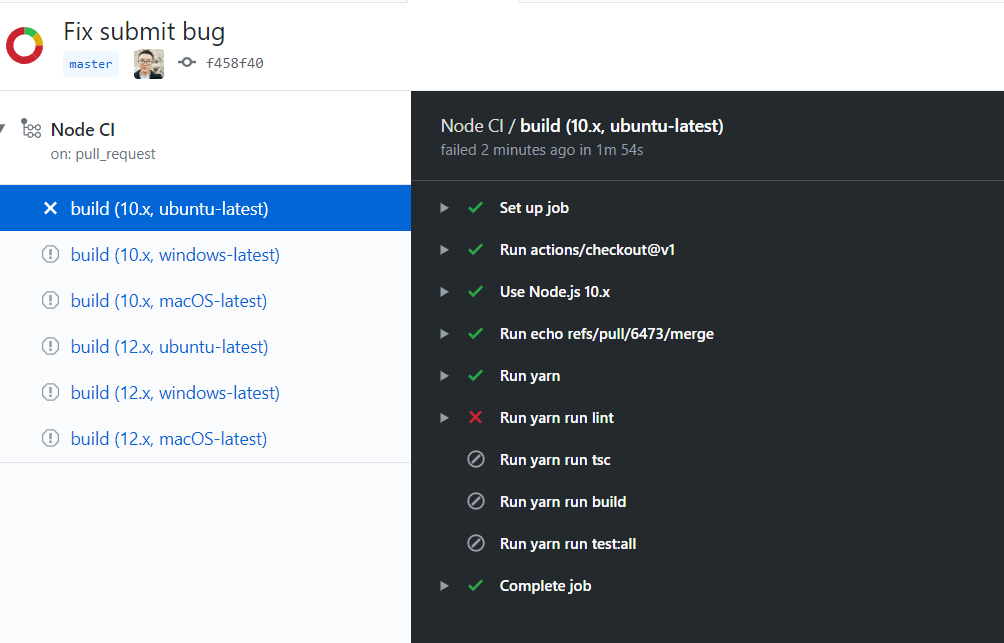Select the Run yarn run test:all label
This screenshot has height=643, width=1004.
click(567, 544)
